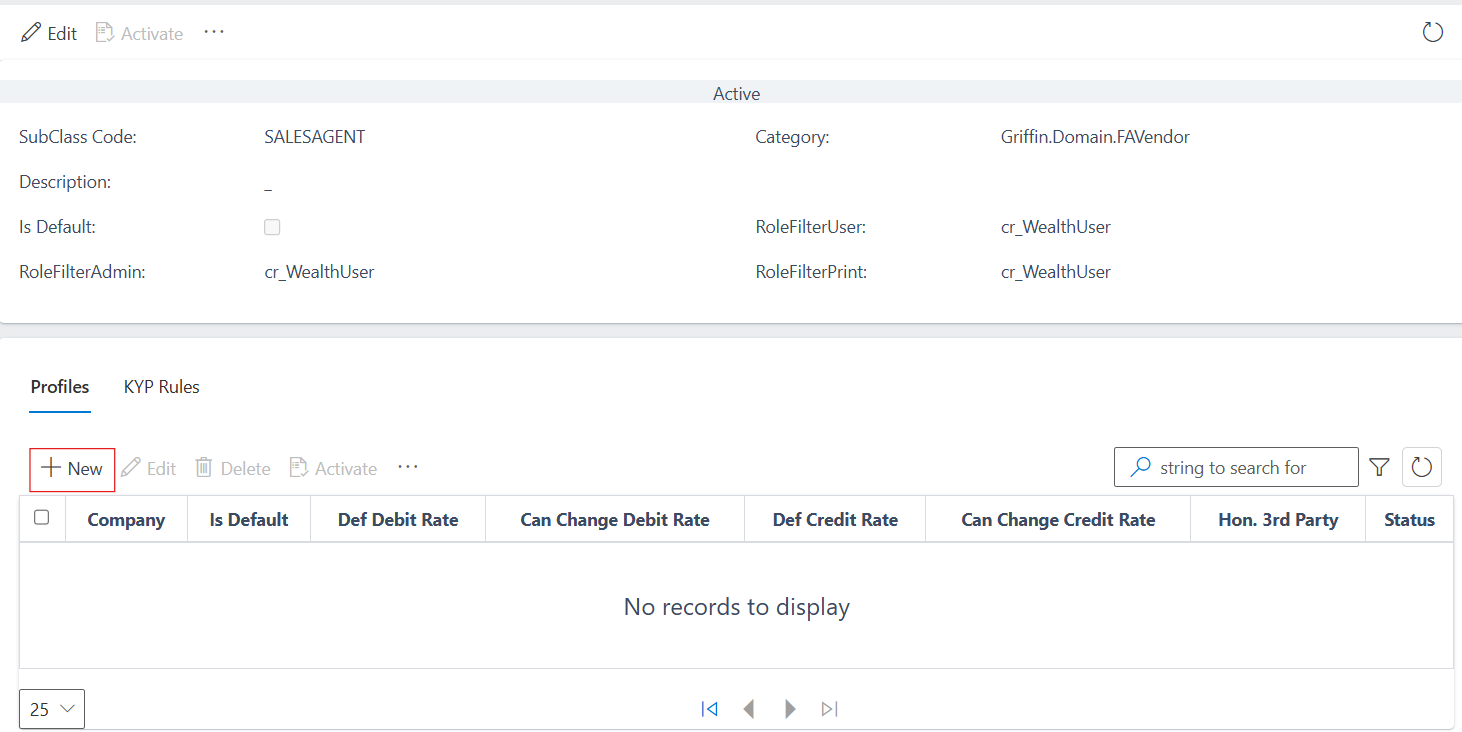
Task: Click the RoleFilterPrint cr_WealthUser value
Action: (1056, 272)
